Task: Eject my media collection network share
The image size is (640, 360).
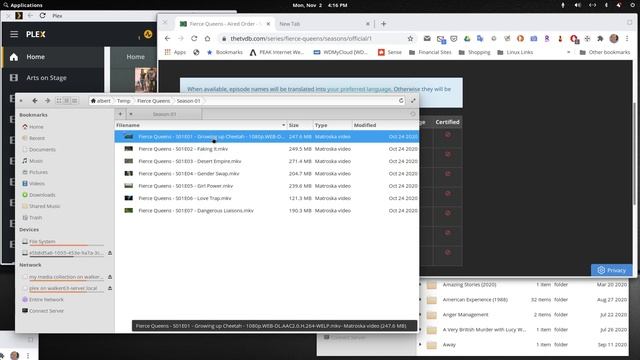Action: (x=110, y=277)
